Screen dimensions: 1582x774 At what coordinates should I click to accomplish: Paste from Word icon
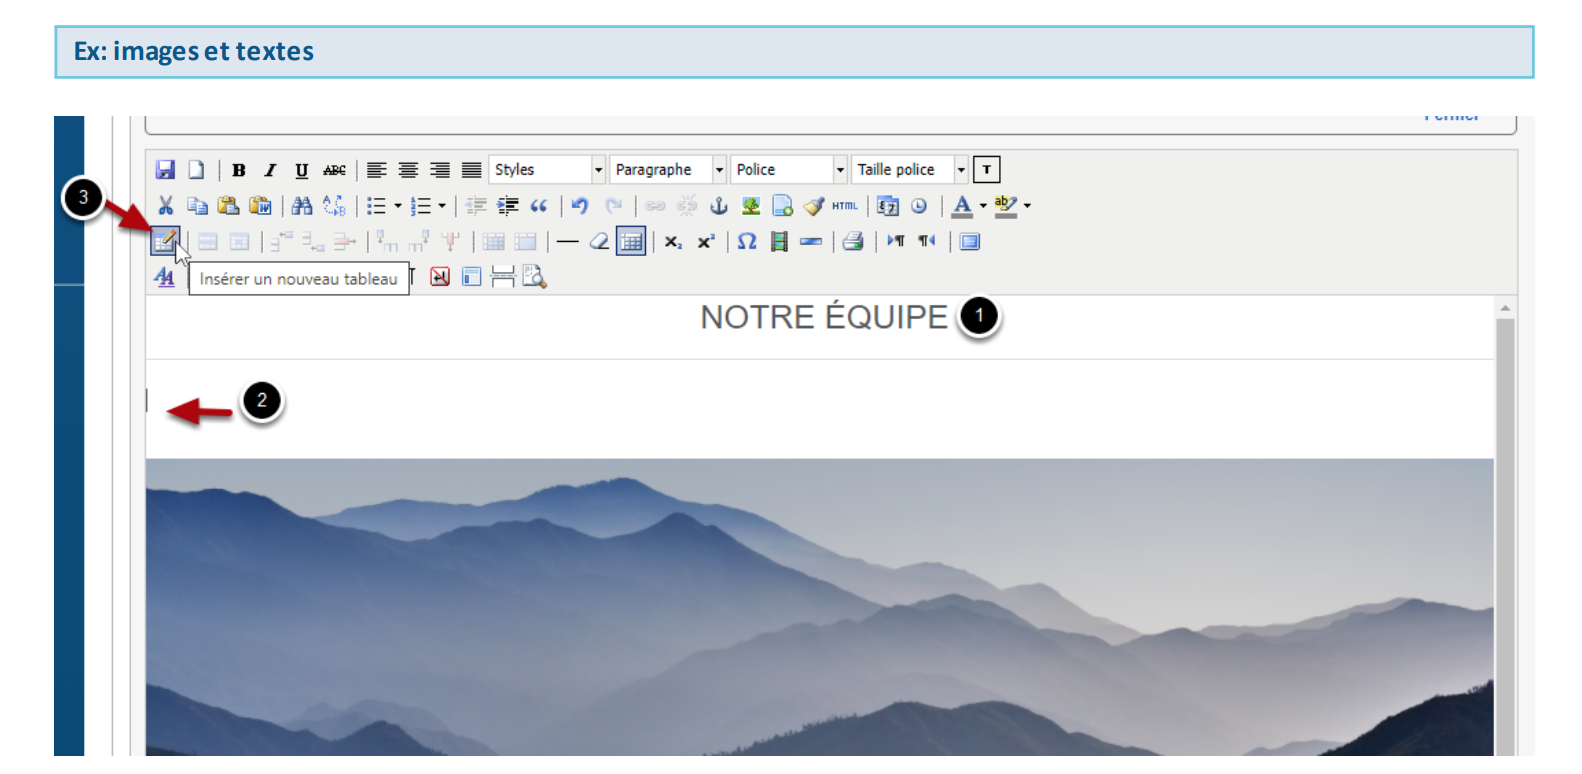[x=261, y=206]
